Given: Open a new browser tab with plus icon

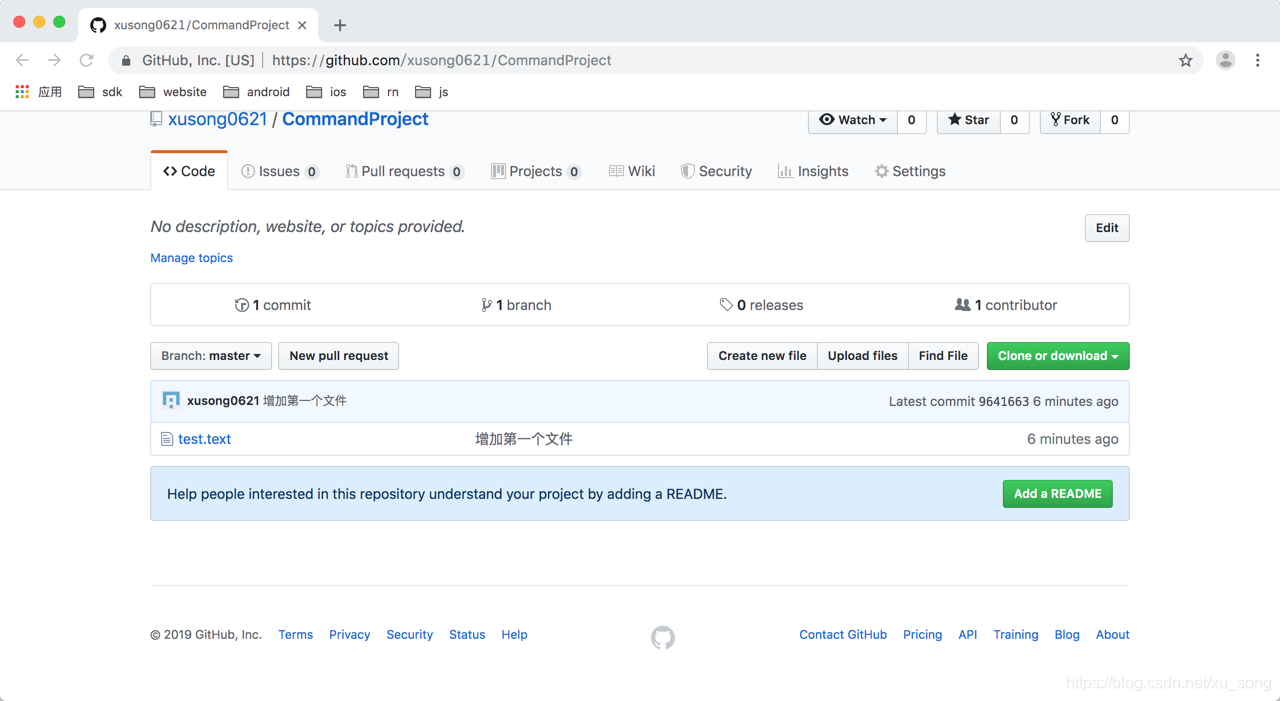Looking at the screenshot, I should click(340, 25).
